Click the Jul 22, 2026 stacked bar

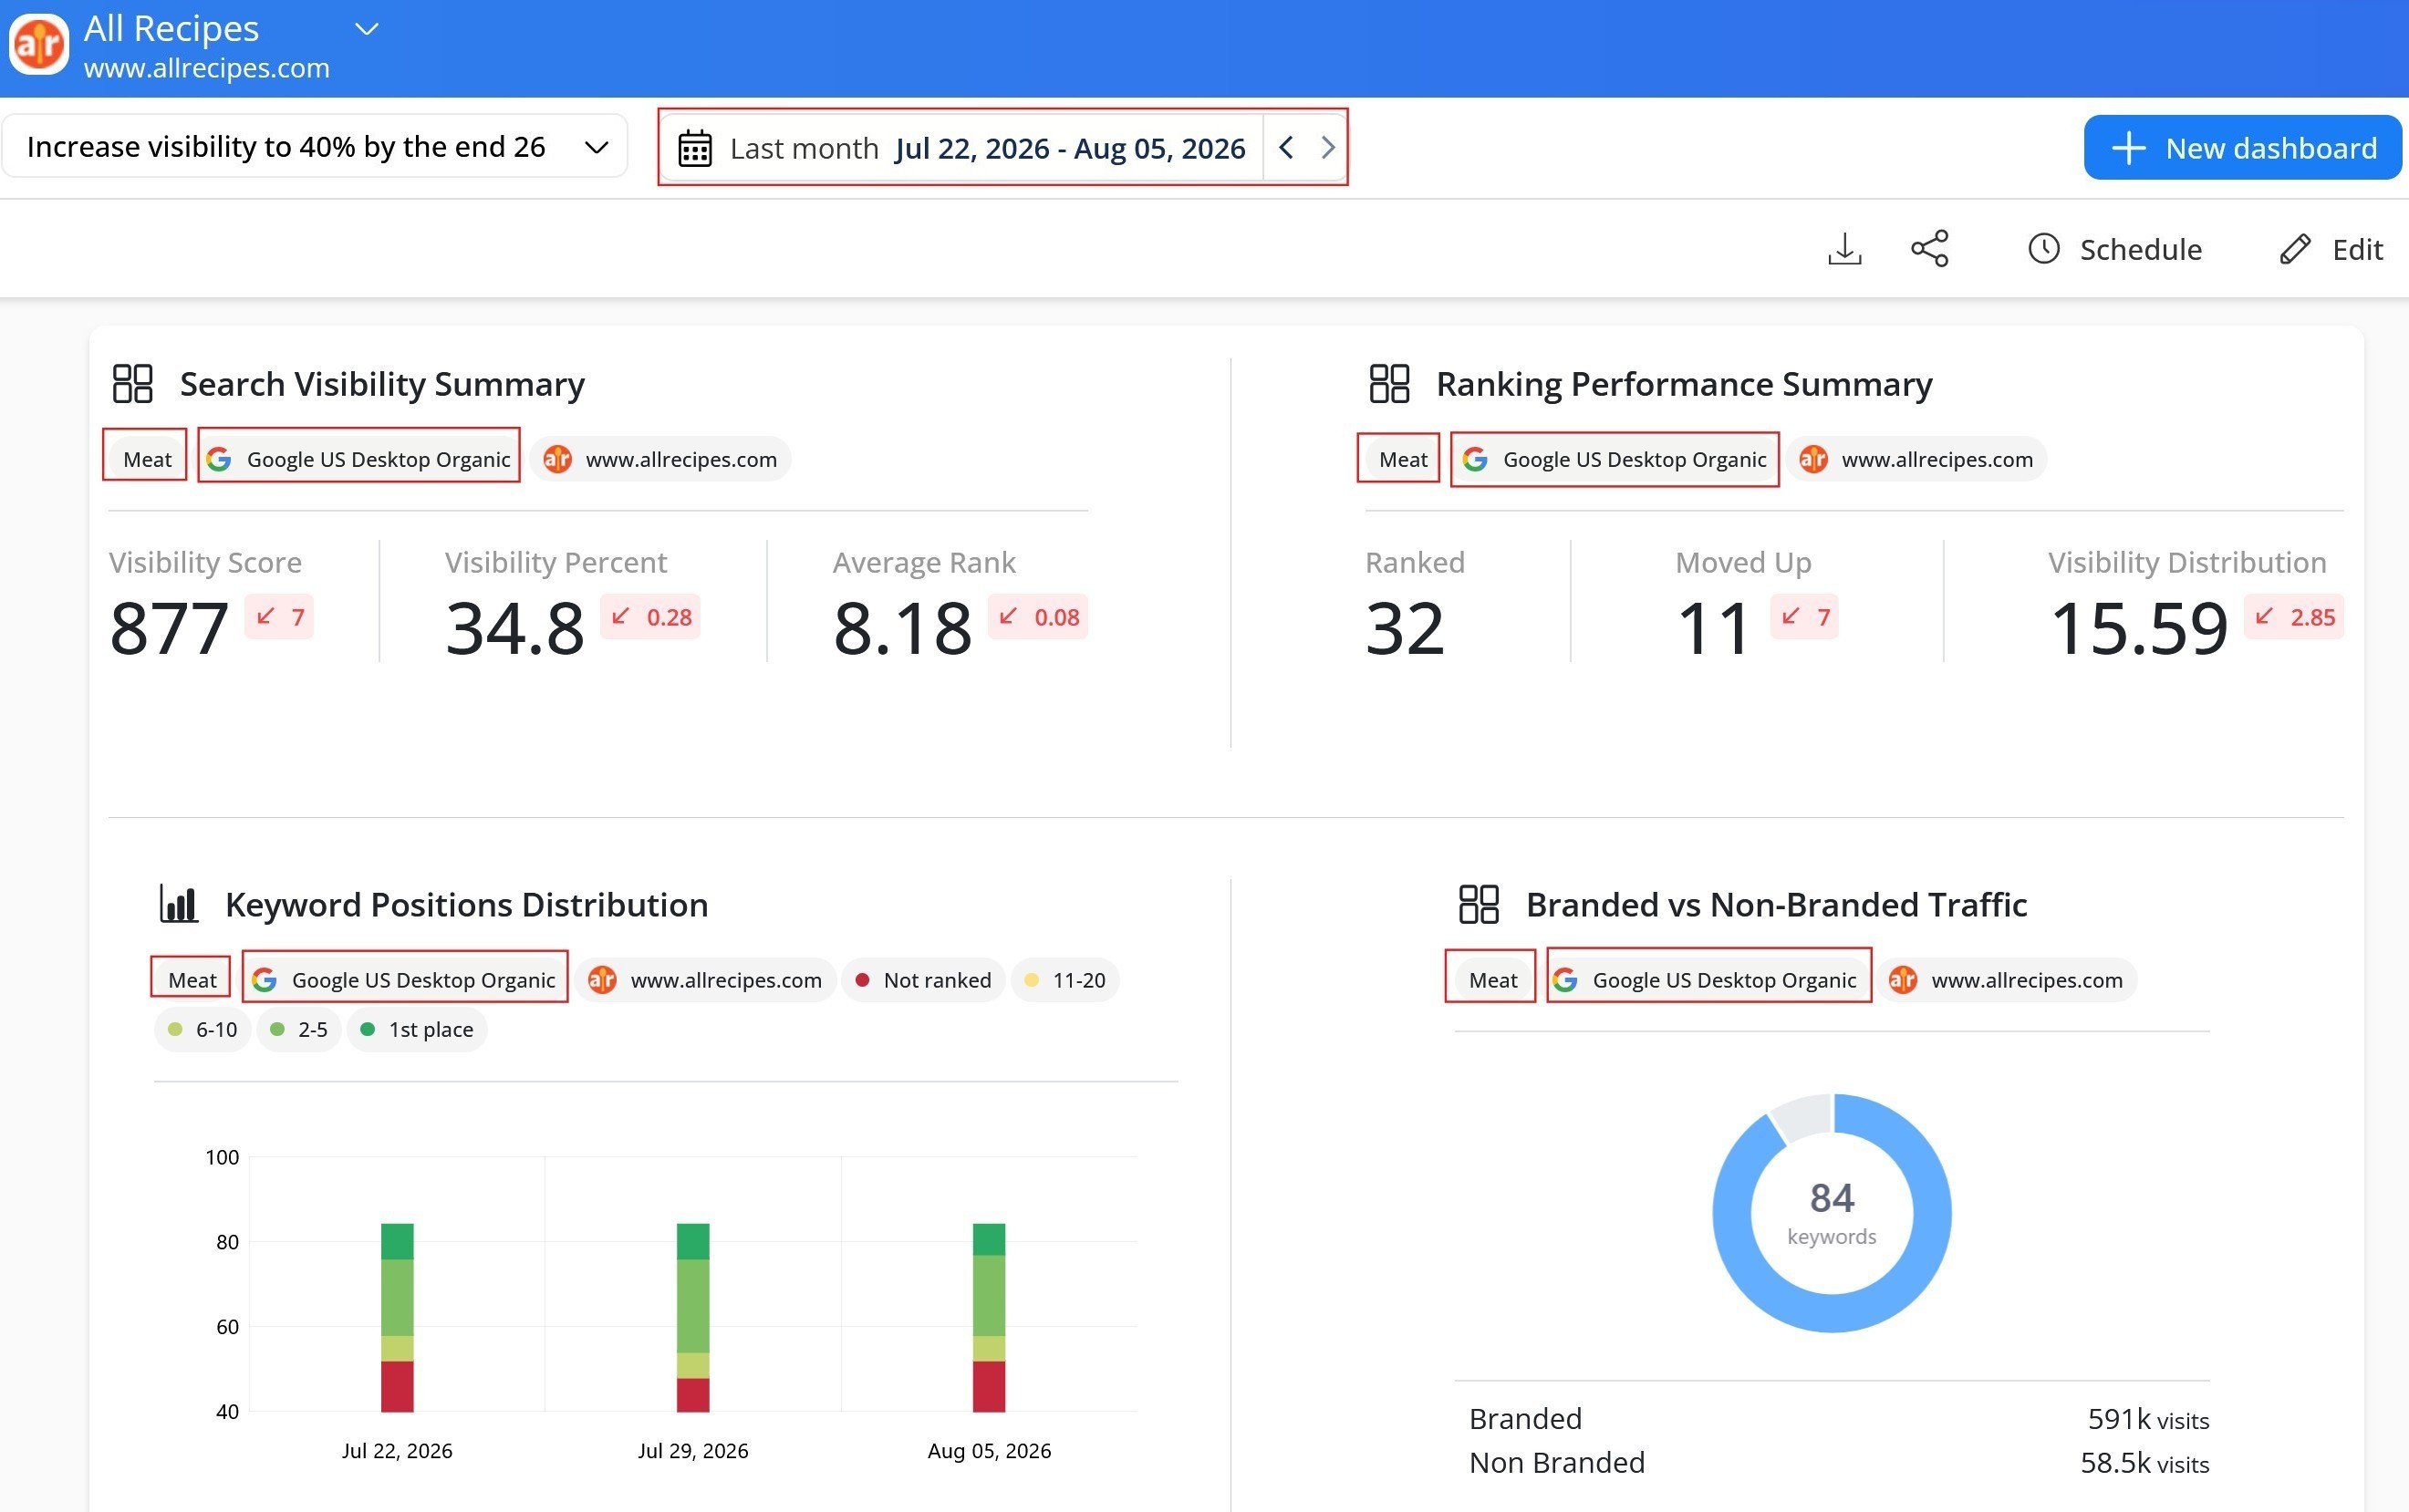tap(397, 1317)
